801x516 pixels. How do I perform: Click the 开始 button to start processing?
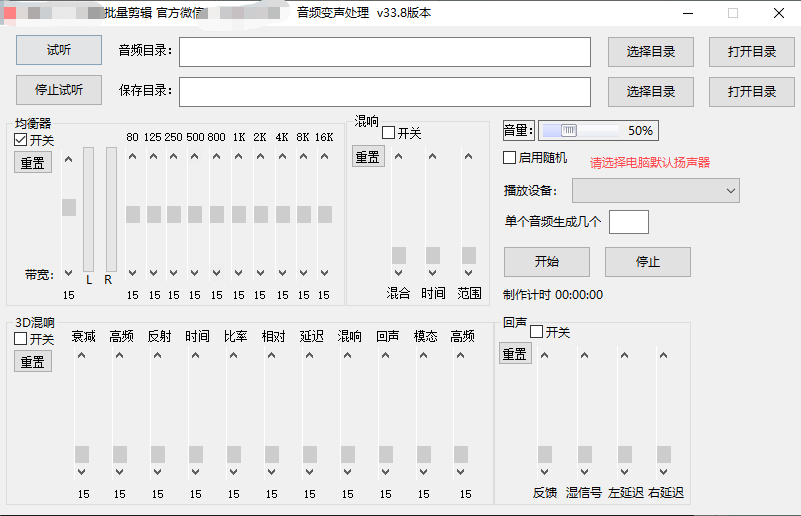click(x=546, y=262)
